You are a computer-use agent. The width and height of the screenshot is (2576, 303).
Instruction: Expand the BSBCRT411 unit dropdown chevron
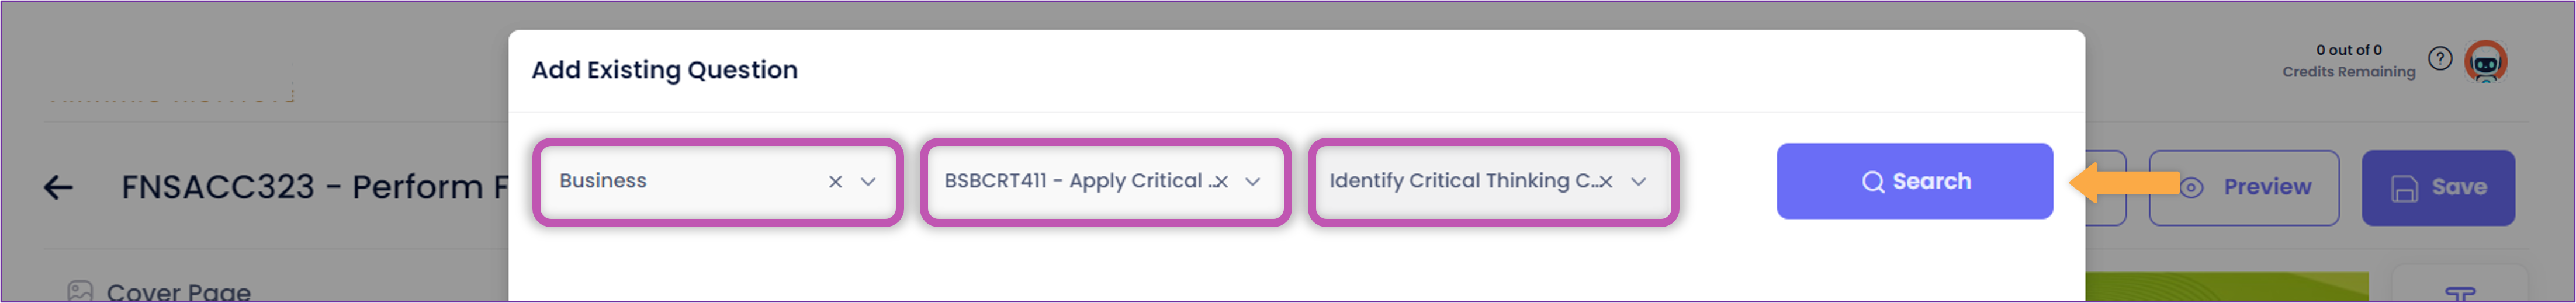click(1252, 181)
